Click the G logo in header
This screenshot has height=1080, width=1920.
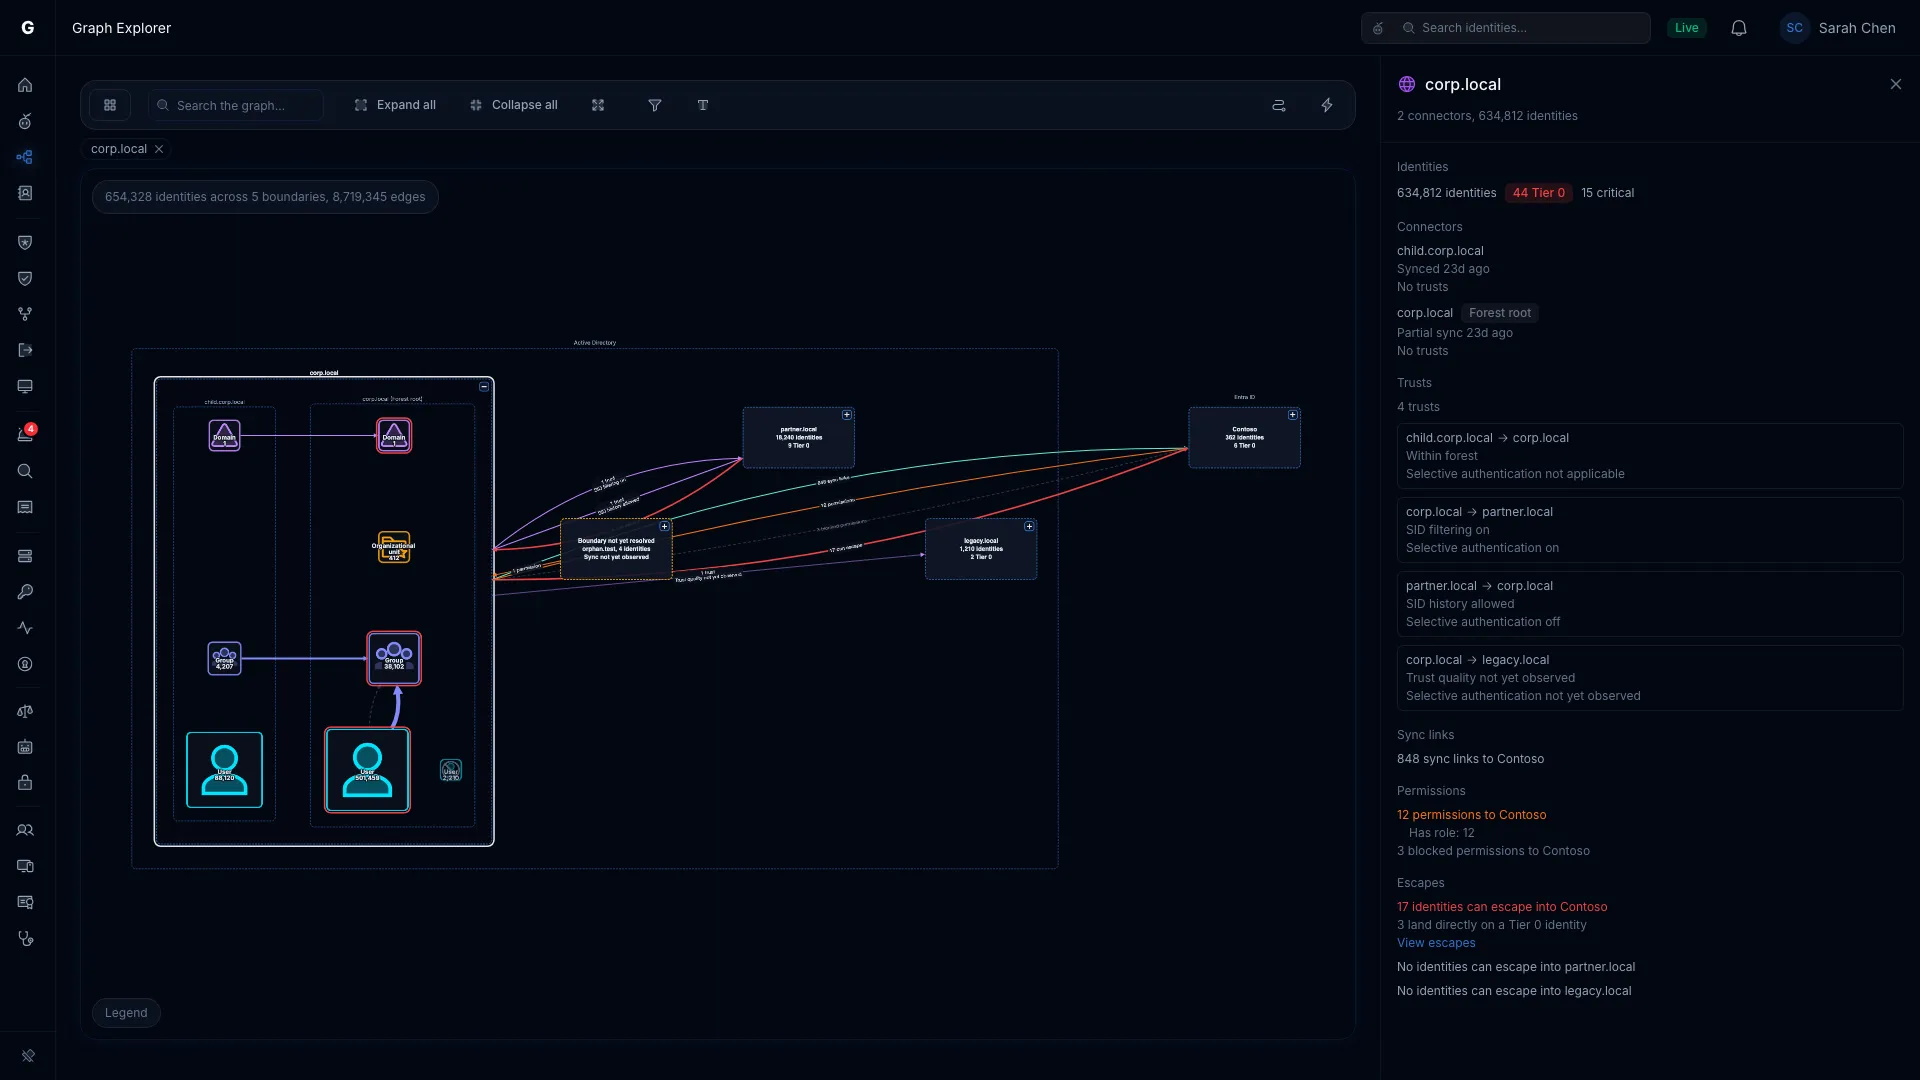click(28, 28)
